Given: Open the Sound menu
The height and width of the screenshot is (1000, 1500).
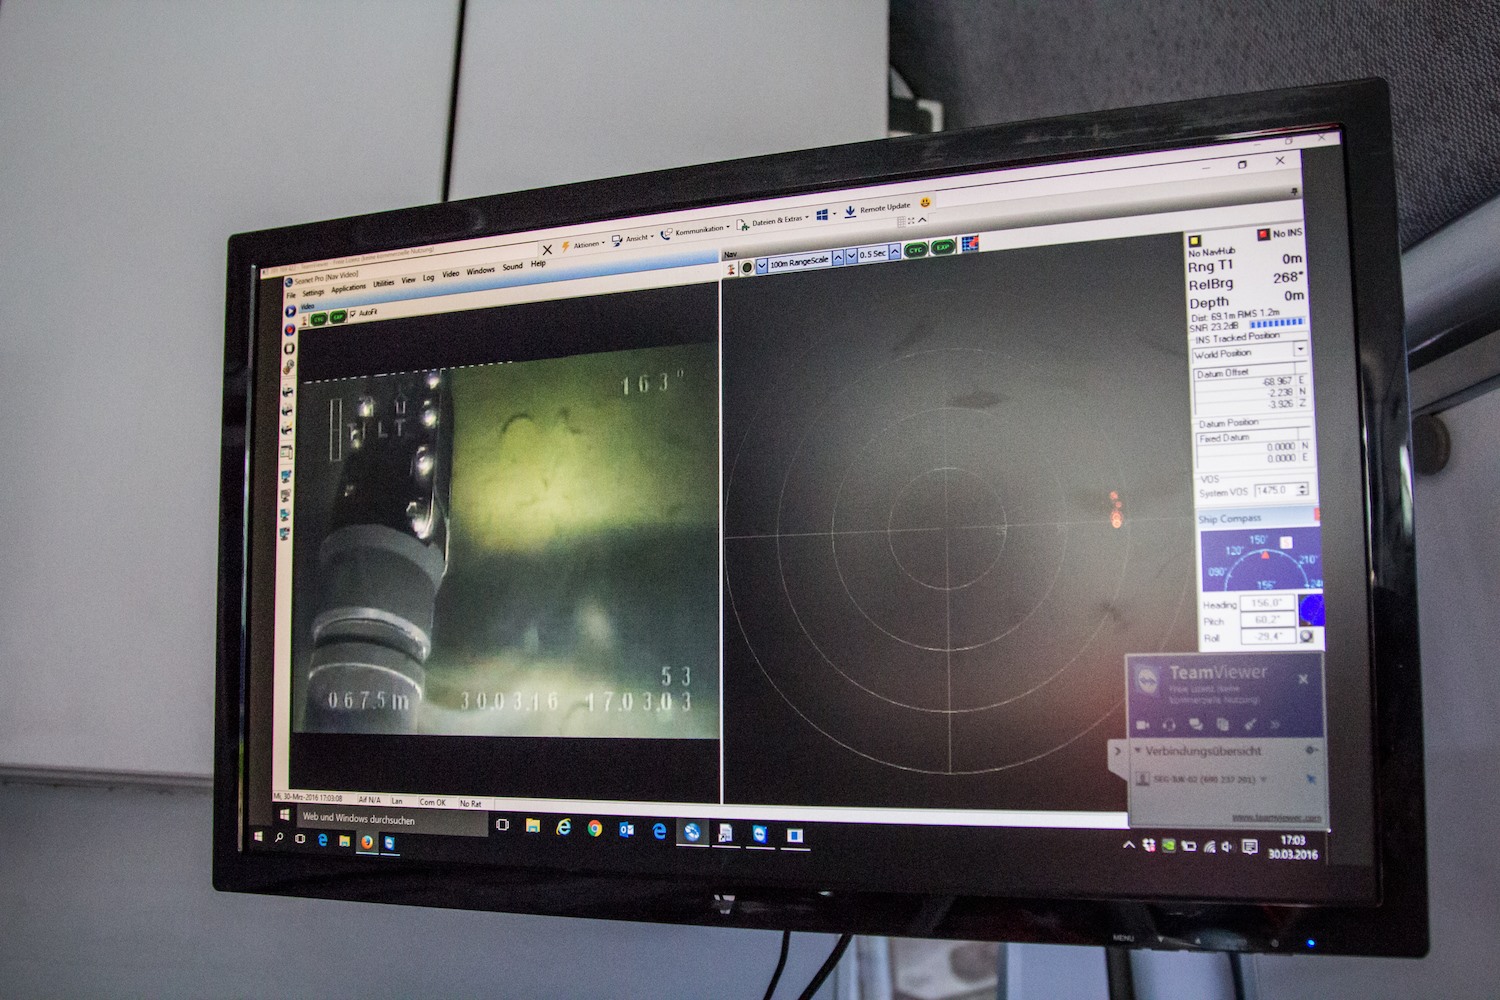Looking at the screenshot, I should pyautogui.click(x=513, y=267).
